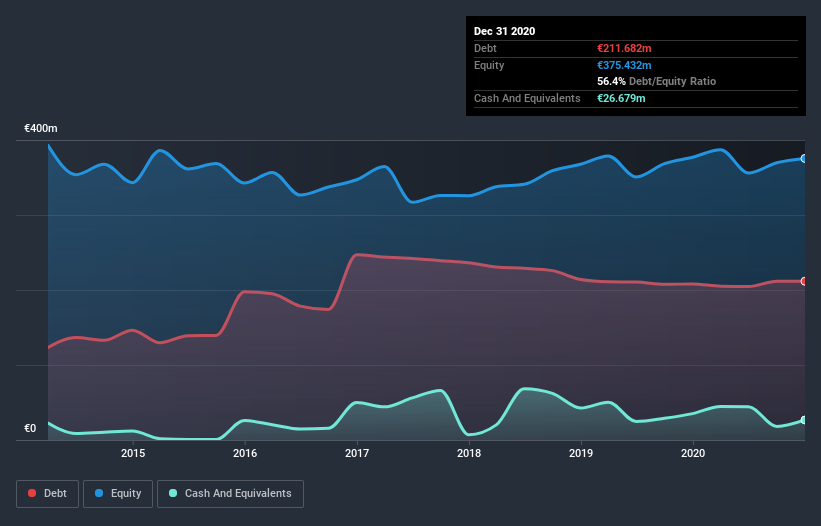Toggle the Equity legend button
The image size is (821, 526).
click(x=118, y=494)
